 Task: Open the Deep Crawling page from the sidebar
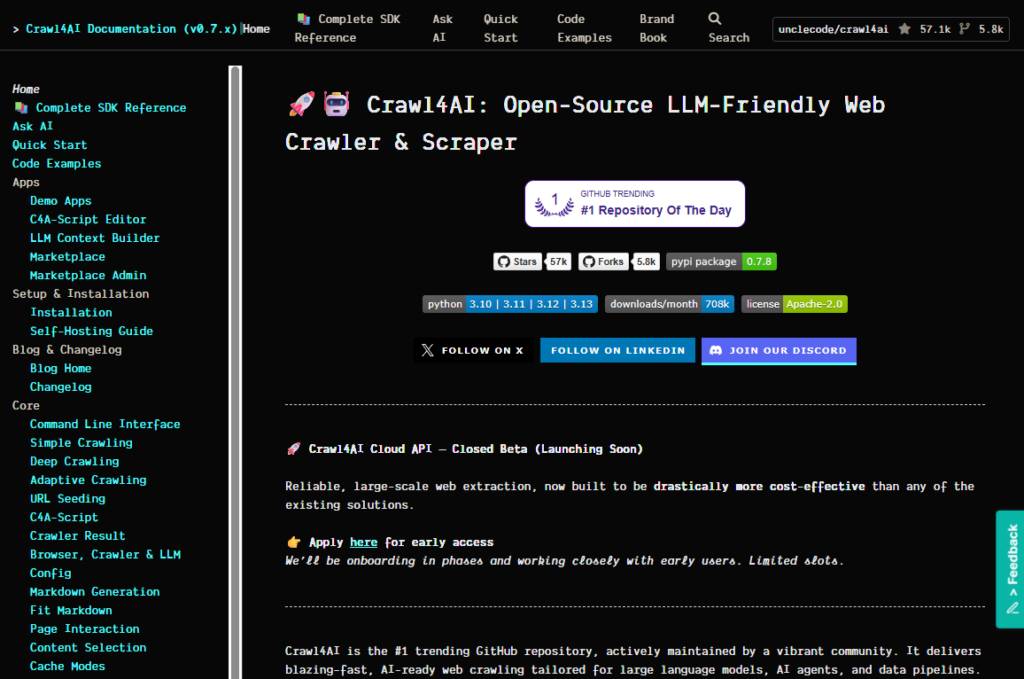pos(75,461)
